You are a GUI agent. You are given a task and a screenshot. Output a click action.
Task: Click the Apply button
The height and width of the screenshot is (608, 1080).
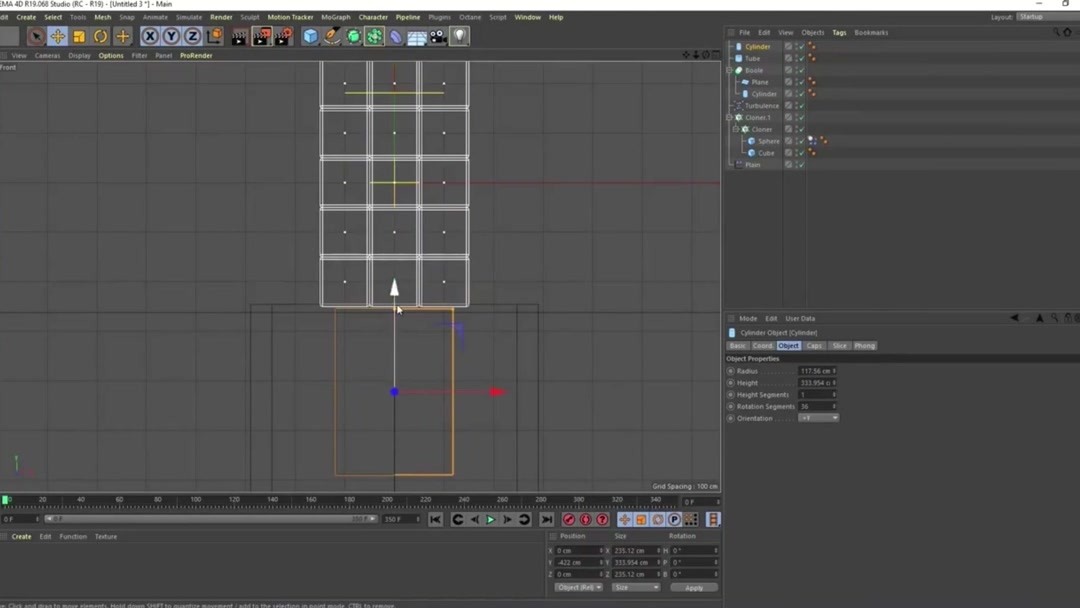coord(693,588)
